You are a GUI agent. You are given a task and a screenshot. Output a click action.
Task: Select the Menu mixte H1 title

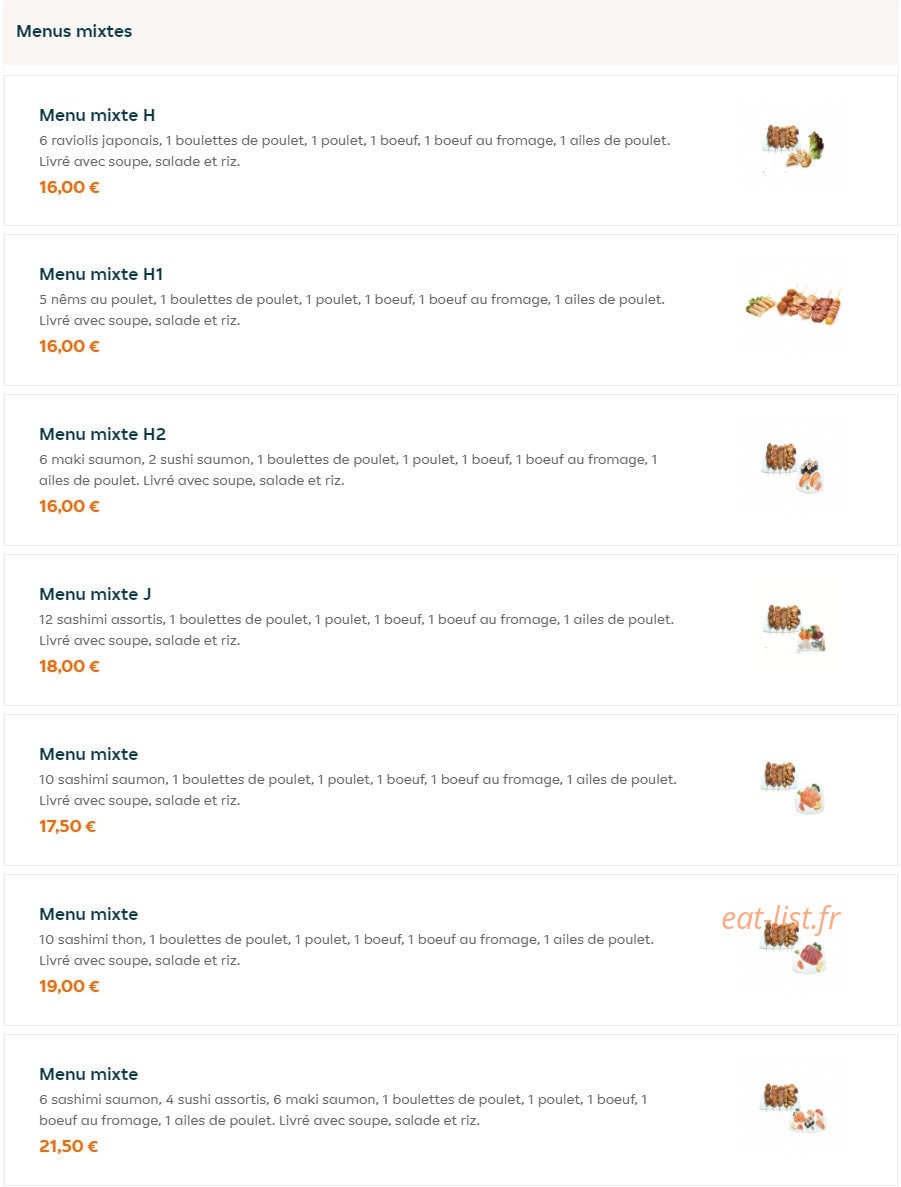(x=101, y=274)
